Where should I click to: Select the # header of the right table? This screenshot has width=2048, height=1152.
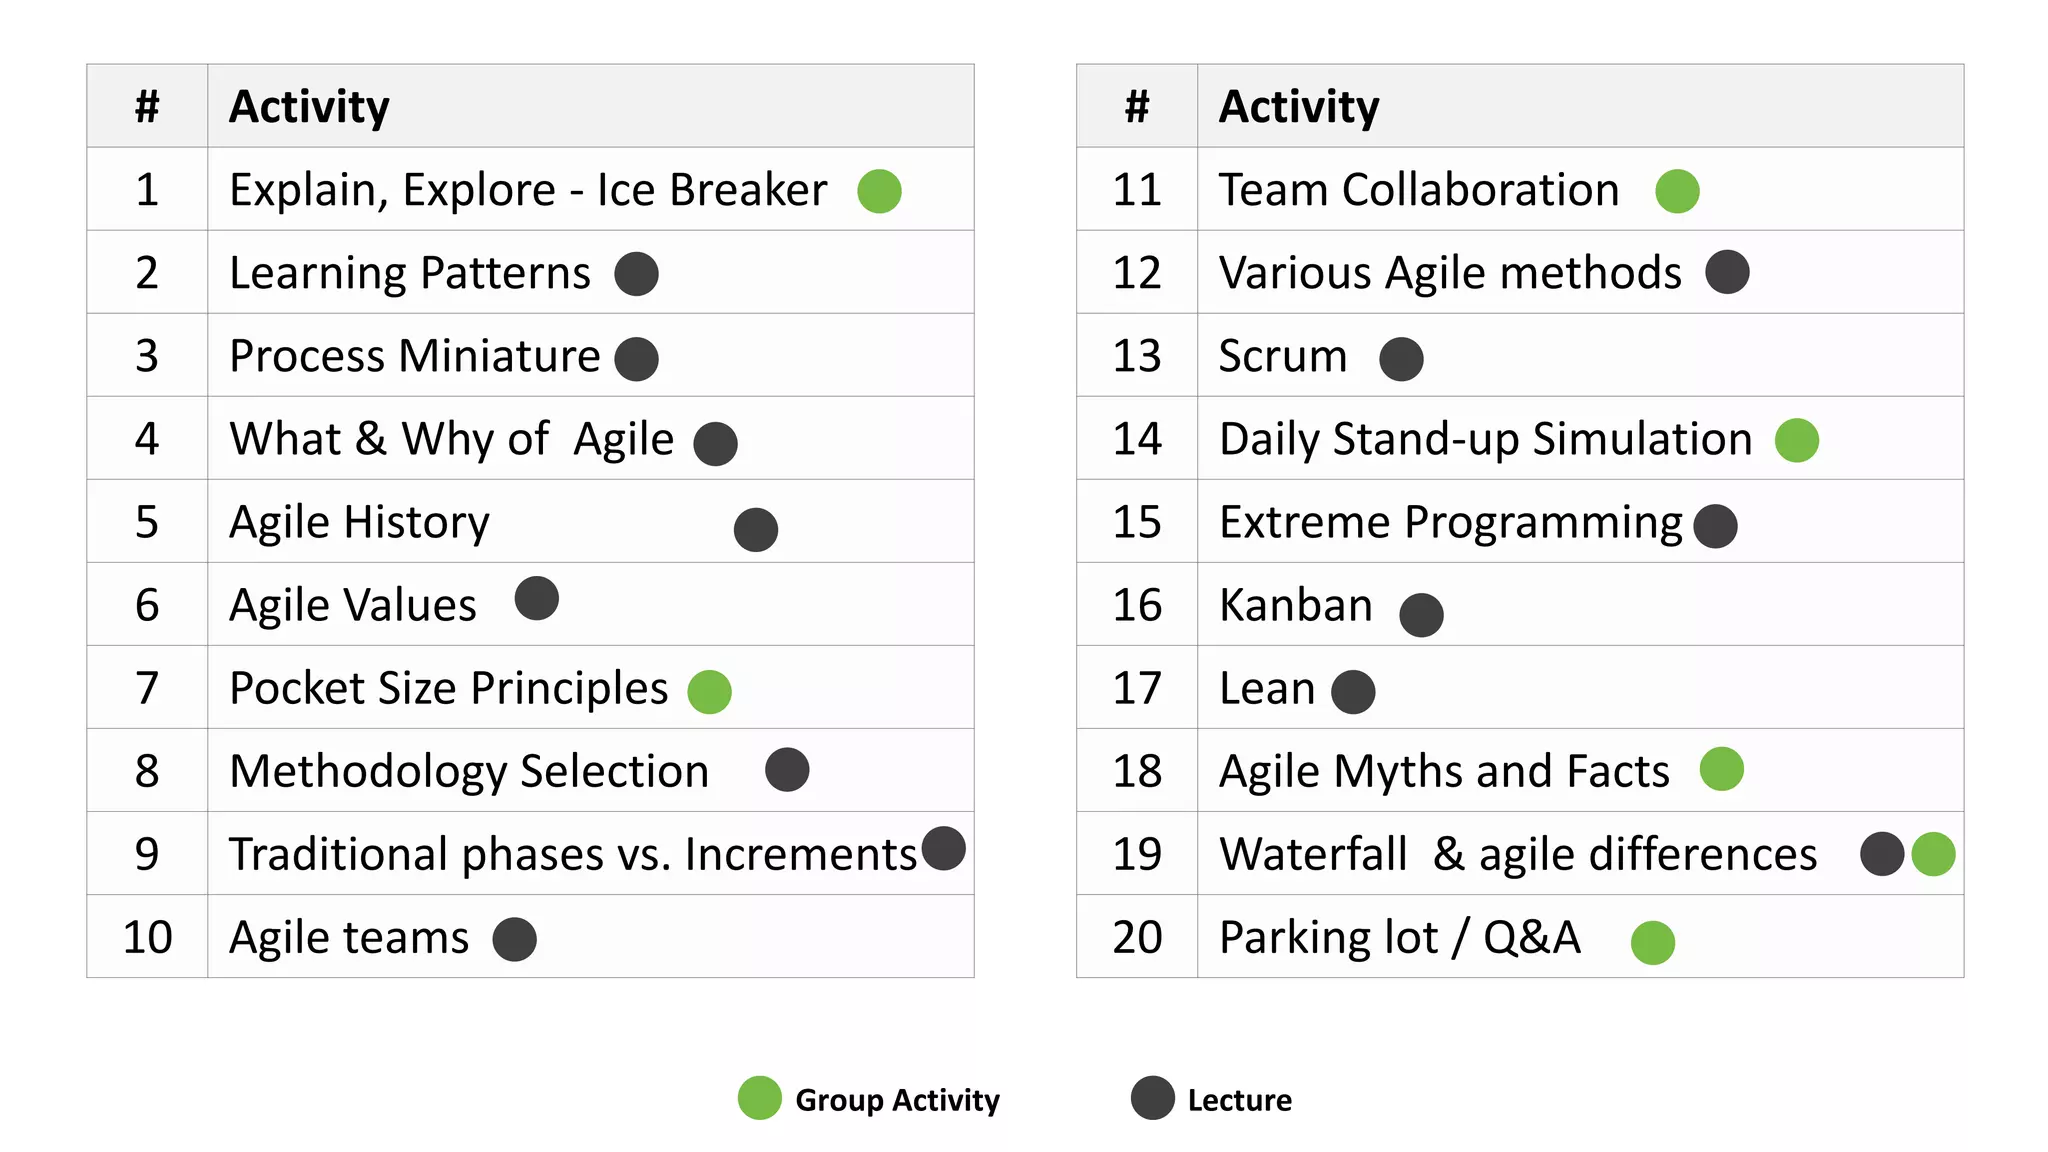[1136, 106]
